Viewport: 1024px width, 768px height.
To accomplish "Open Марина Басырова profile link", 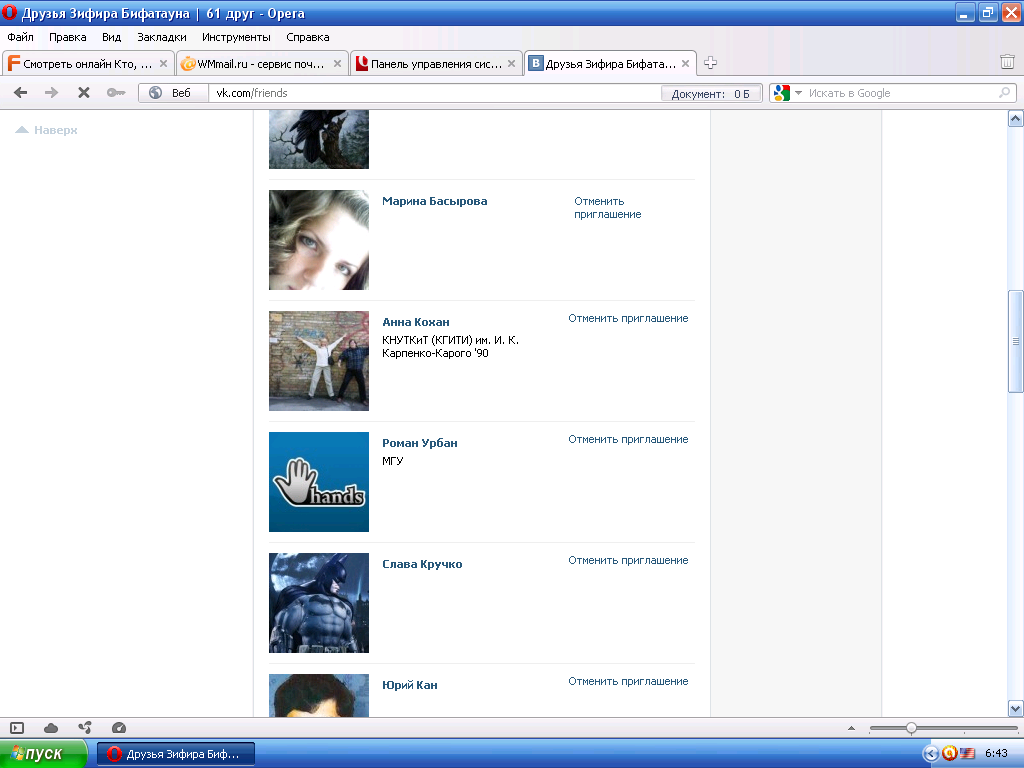I will [x=434, y=201].
